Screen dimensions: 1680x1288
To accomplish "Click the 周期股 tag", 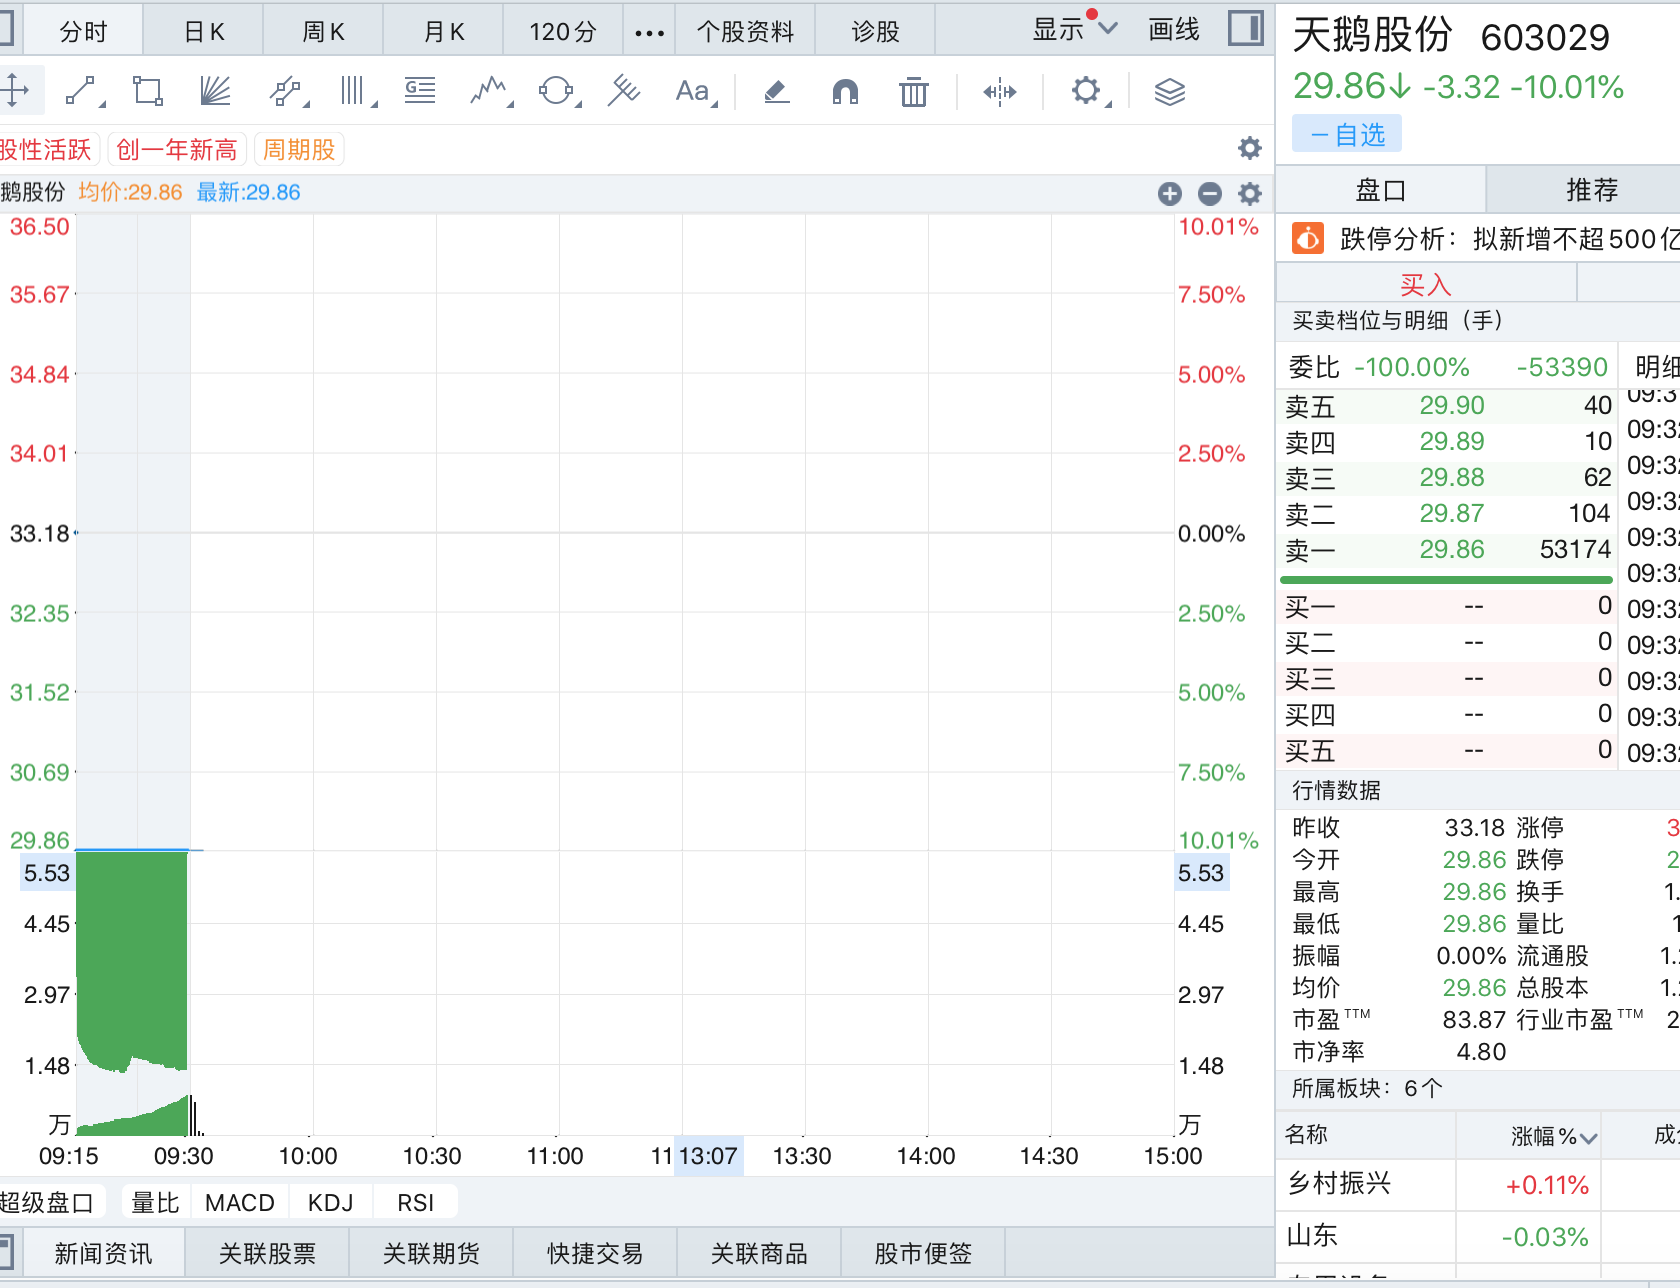I will tap(299, 149).
